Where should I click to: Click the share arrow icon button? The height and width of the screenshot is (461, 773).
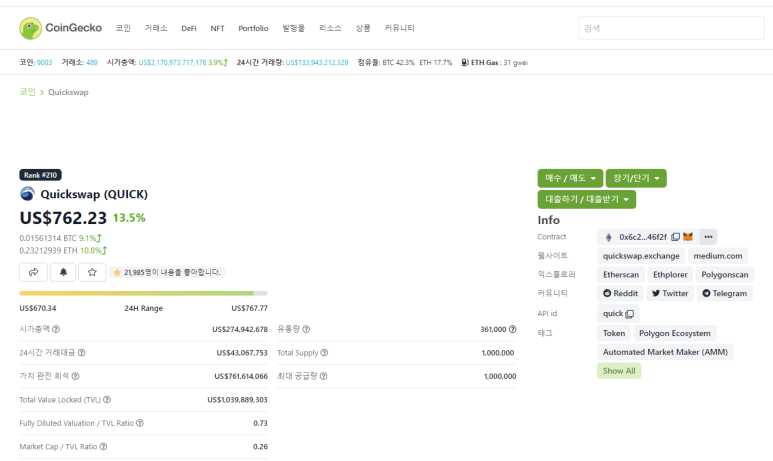pos(34,272)
